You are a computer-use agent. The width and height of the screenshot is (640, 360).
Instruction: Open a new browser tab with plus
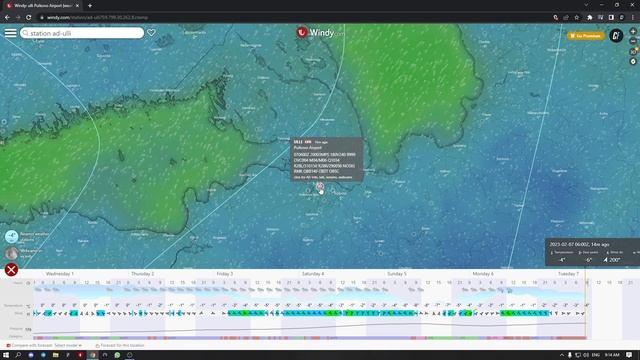90,6
